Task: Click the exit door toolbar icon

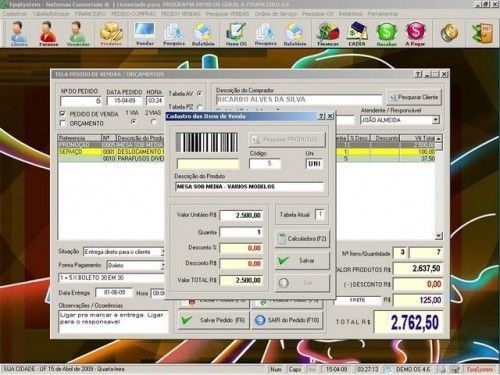Action: [482, 33]
